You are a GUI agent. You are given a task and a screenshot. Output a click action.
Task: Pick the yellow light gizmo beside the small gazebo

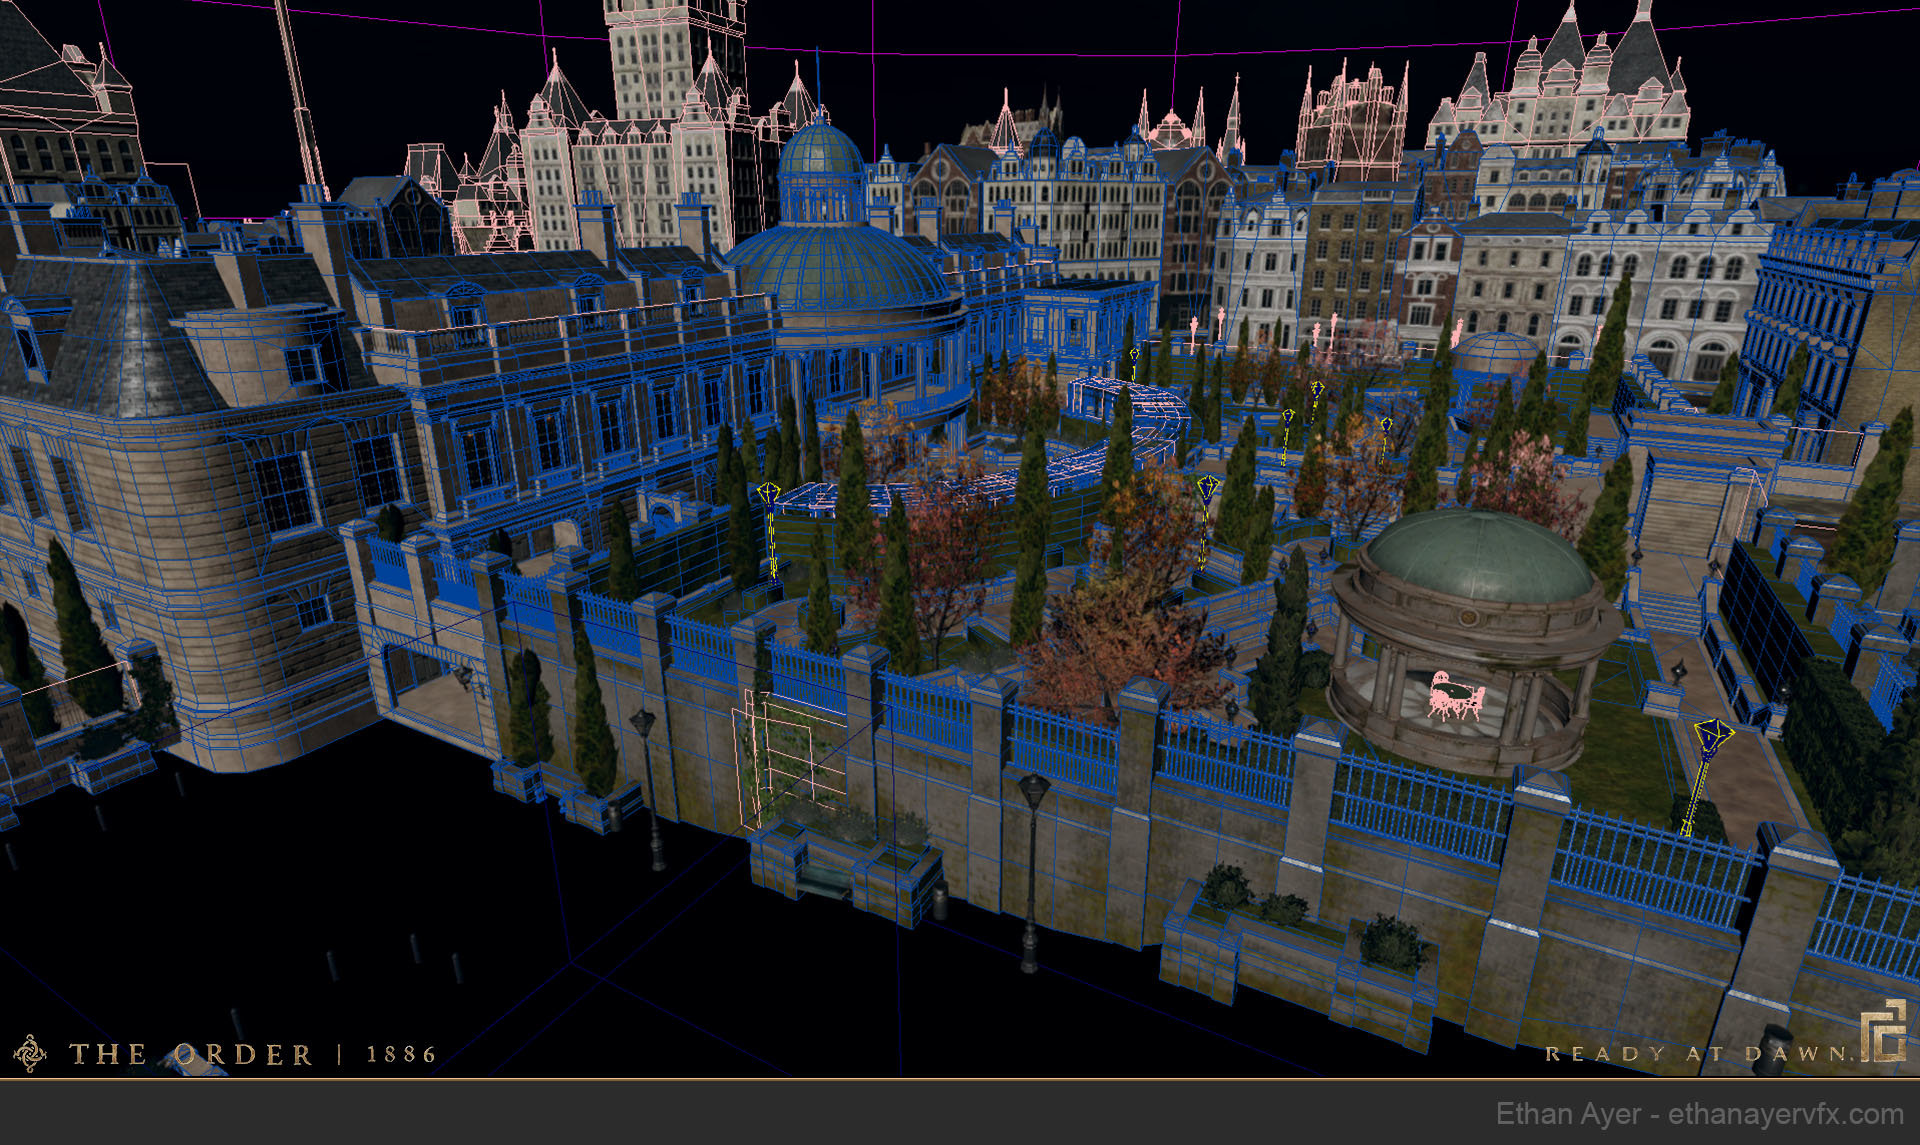click(x=1707, y=775)
